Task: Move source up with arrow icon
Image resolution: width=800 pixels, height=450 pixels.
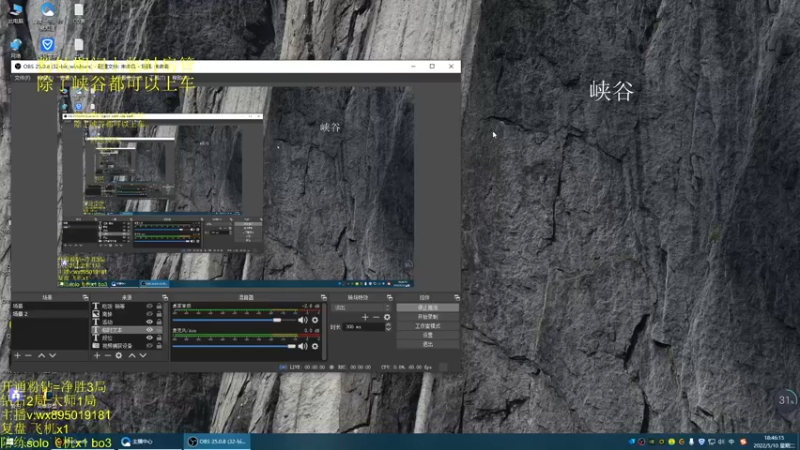Action: [x=132, y=355]
